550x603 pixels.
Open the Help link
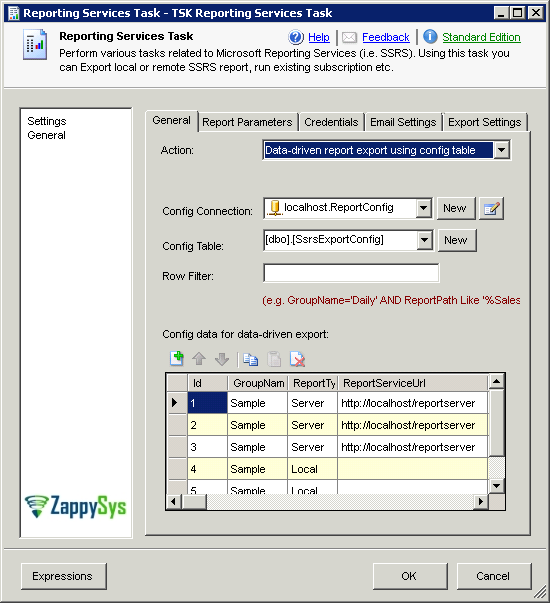tap(319, 37)
